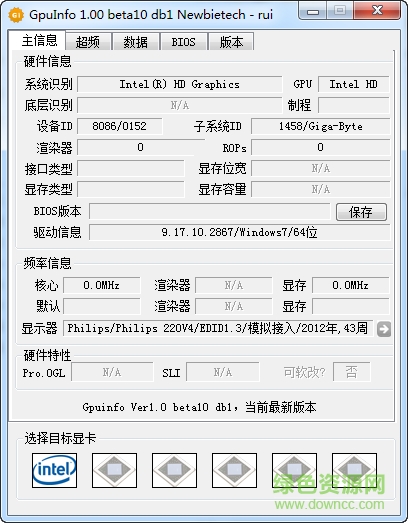Click the 接口类型 interface type field
Image resolution: width=408 pixels, height=523 pixels.
coord(131,168)
